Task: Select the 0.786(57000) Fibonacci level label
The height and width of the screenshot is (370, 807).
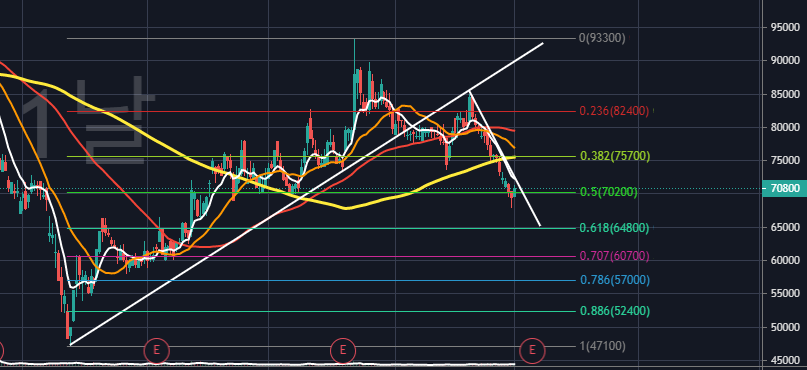Action: [615, 280]
